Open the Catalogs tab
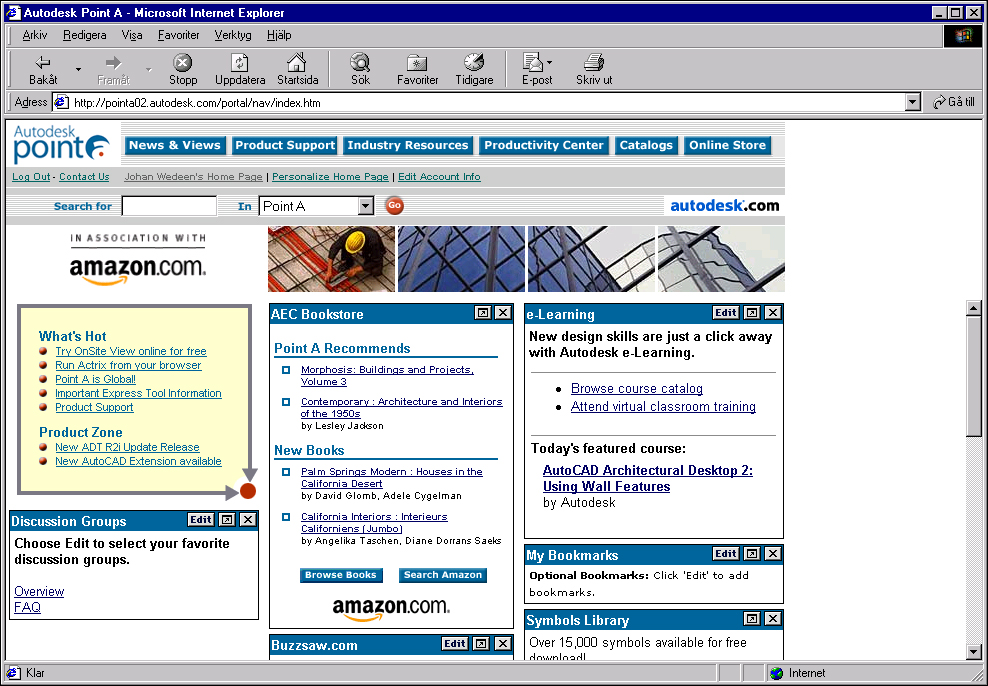The height and width of the screenshot is (686, 988). [x=646, y=146]
